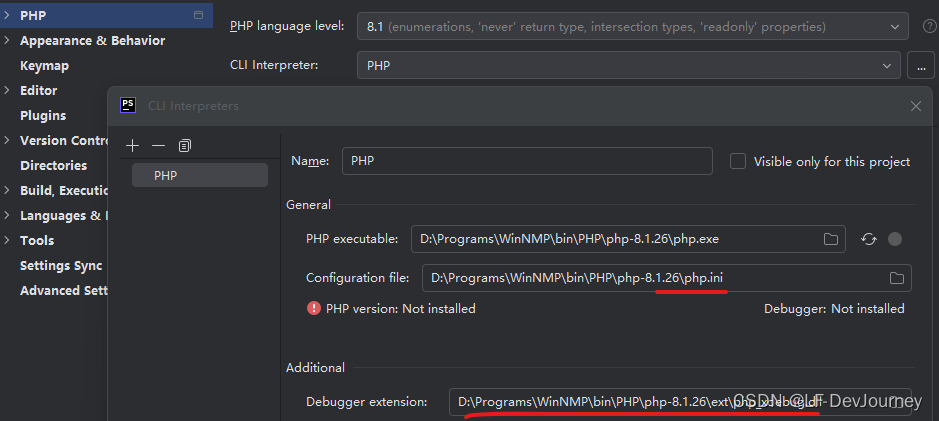Image resolution: width=939 pixels, height=421 pixels.
Task: Select the PHP interpreter in list
Action: (x=200, y=175)
